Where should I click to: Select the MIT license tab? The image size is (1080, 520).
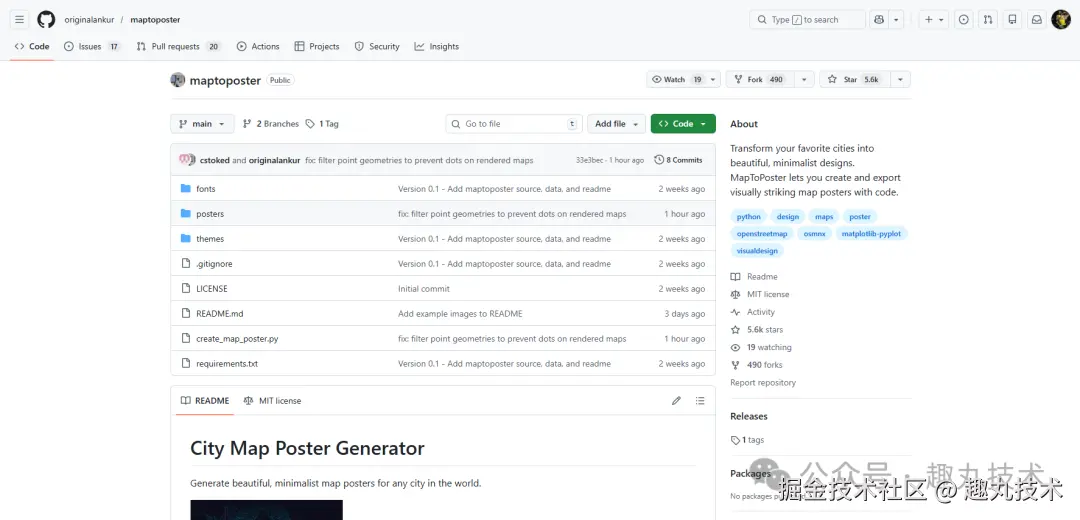[272, 401]
